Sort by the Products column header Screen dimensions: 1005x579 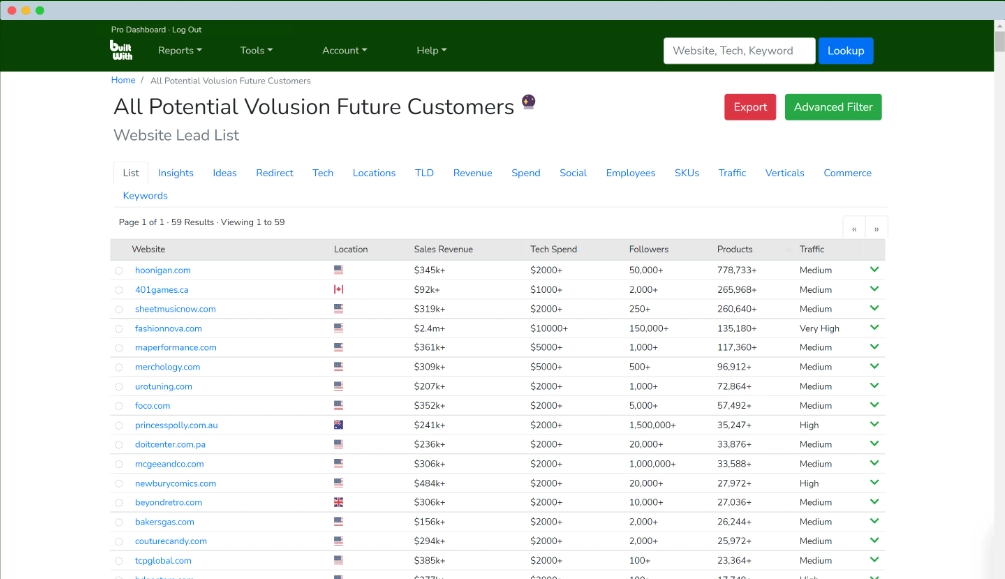(735, 249)
